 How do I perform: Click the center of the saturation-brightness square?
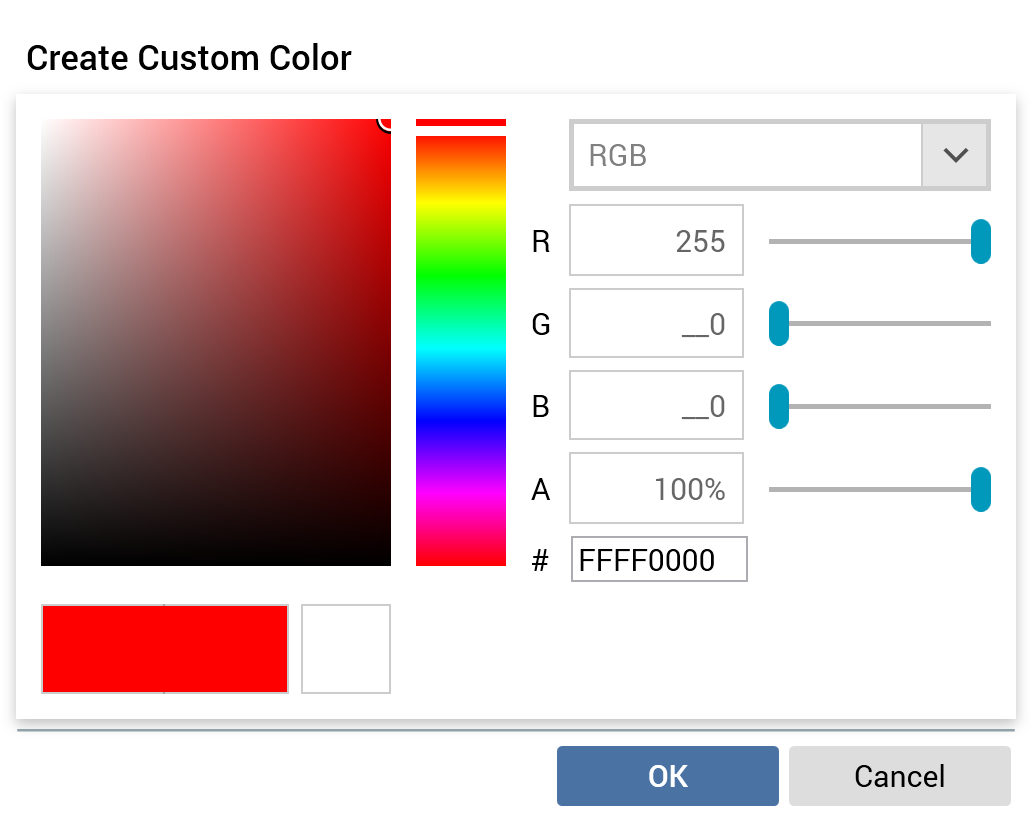click(216, 343)
